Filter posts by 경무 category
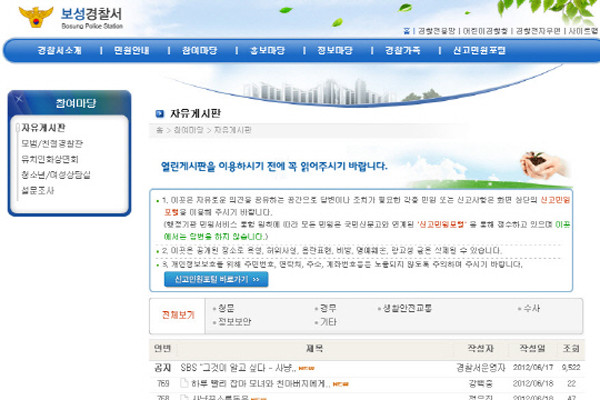The width and height of the screenshot is (600, 400). coord(328,308)
